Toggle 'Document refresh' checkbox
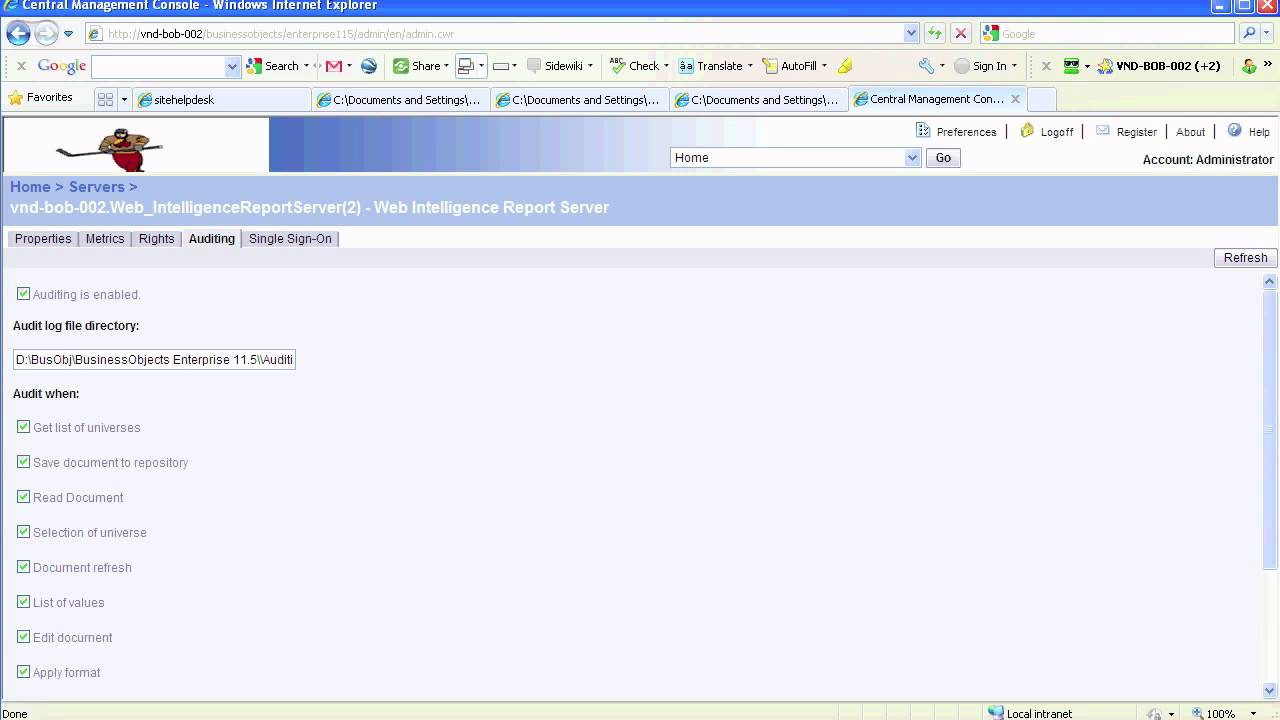Viewport: 1280px width, 720px height. point(23,567)
